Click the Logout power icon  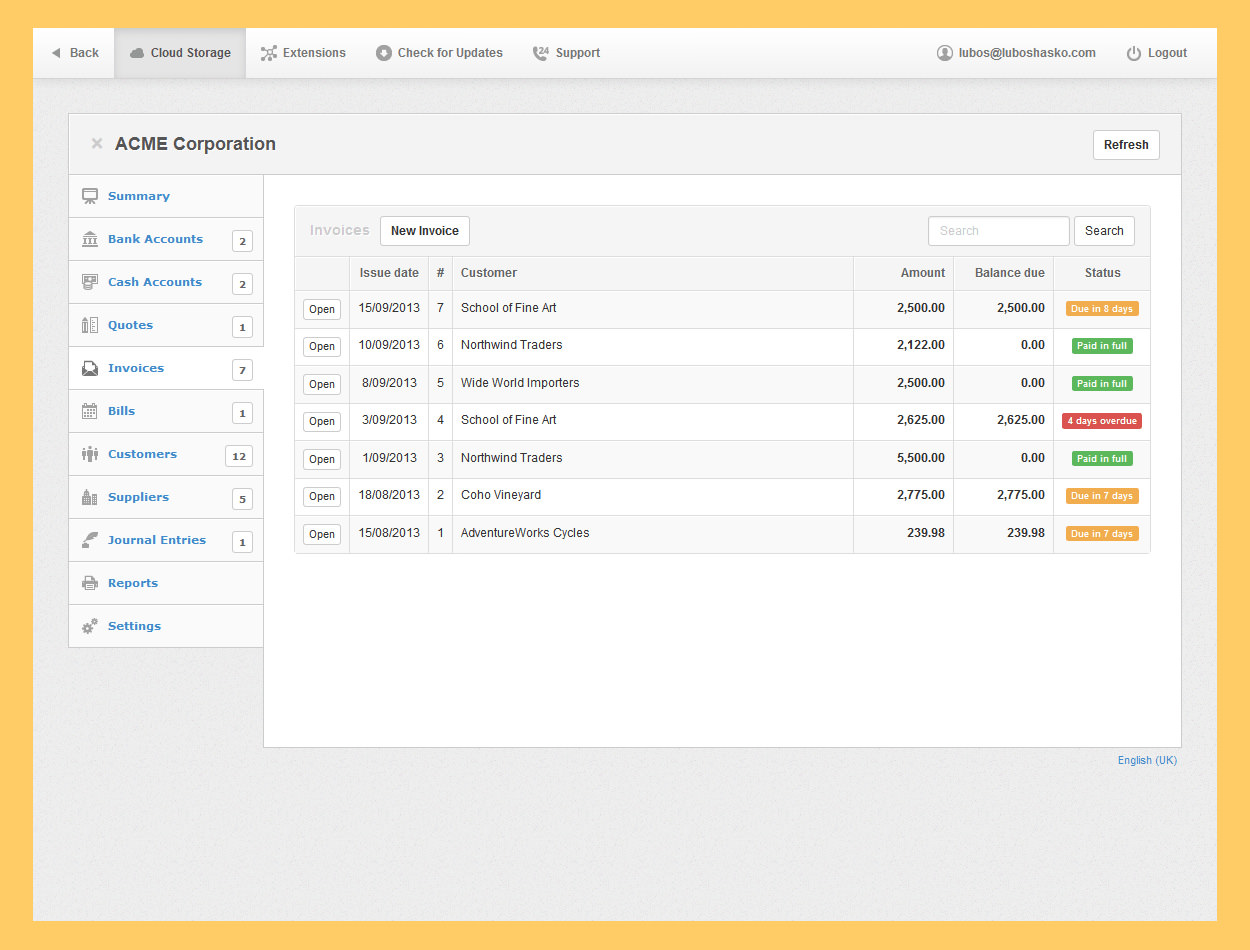coord(1134,53)
